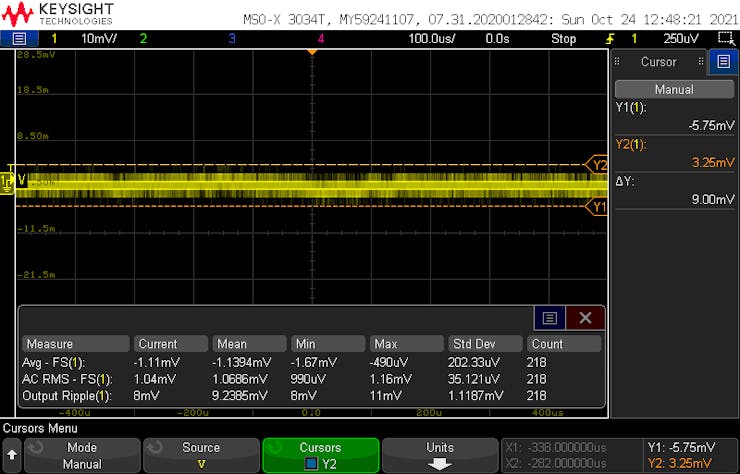Open the main menu icon at top-left
The width and height of the screenshot is (740, 474).
click(x=19, y=38)
